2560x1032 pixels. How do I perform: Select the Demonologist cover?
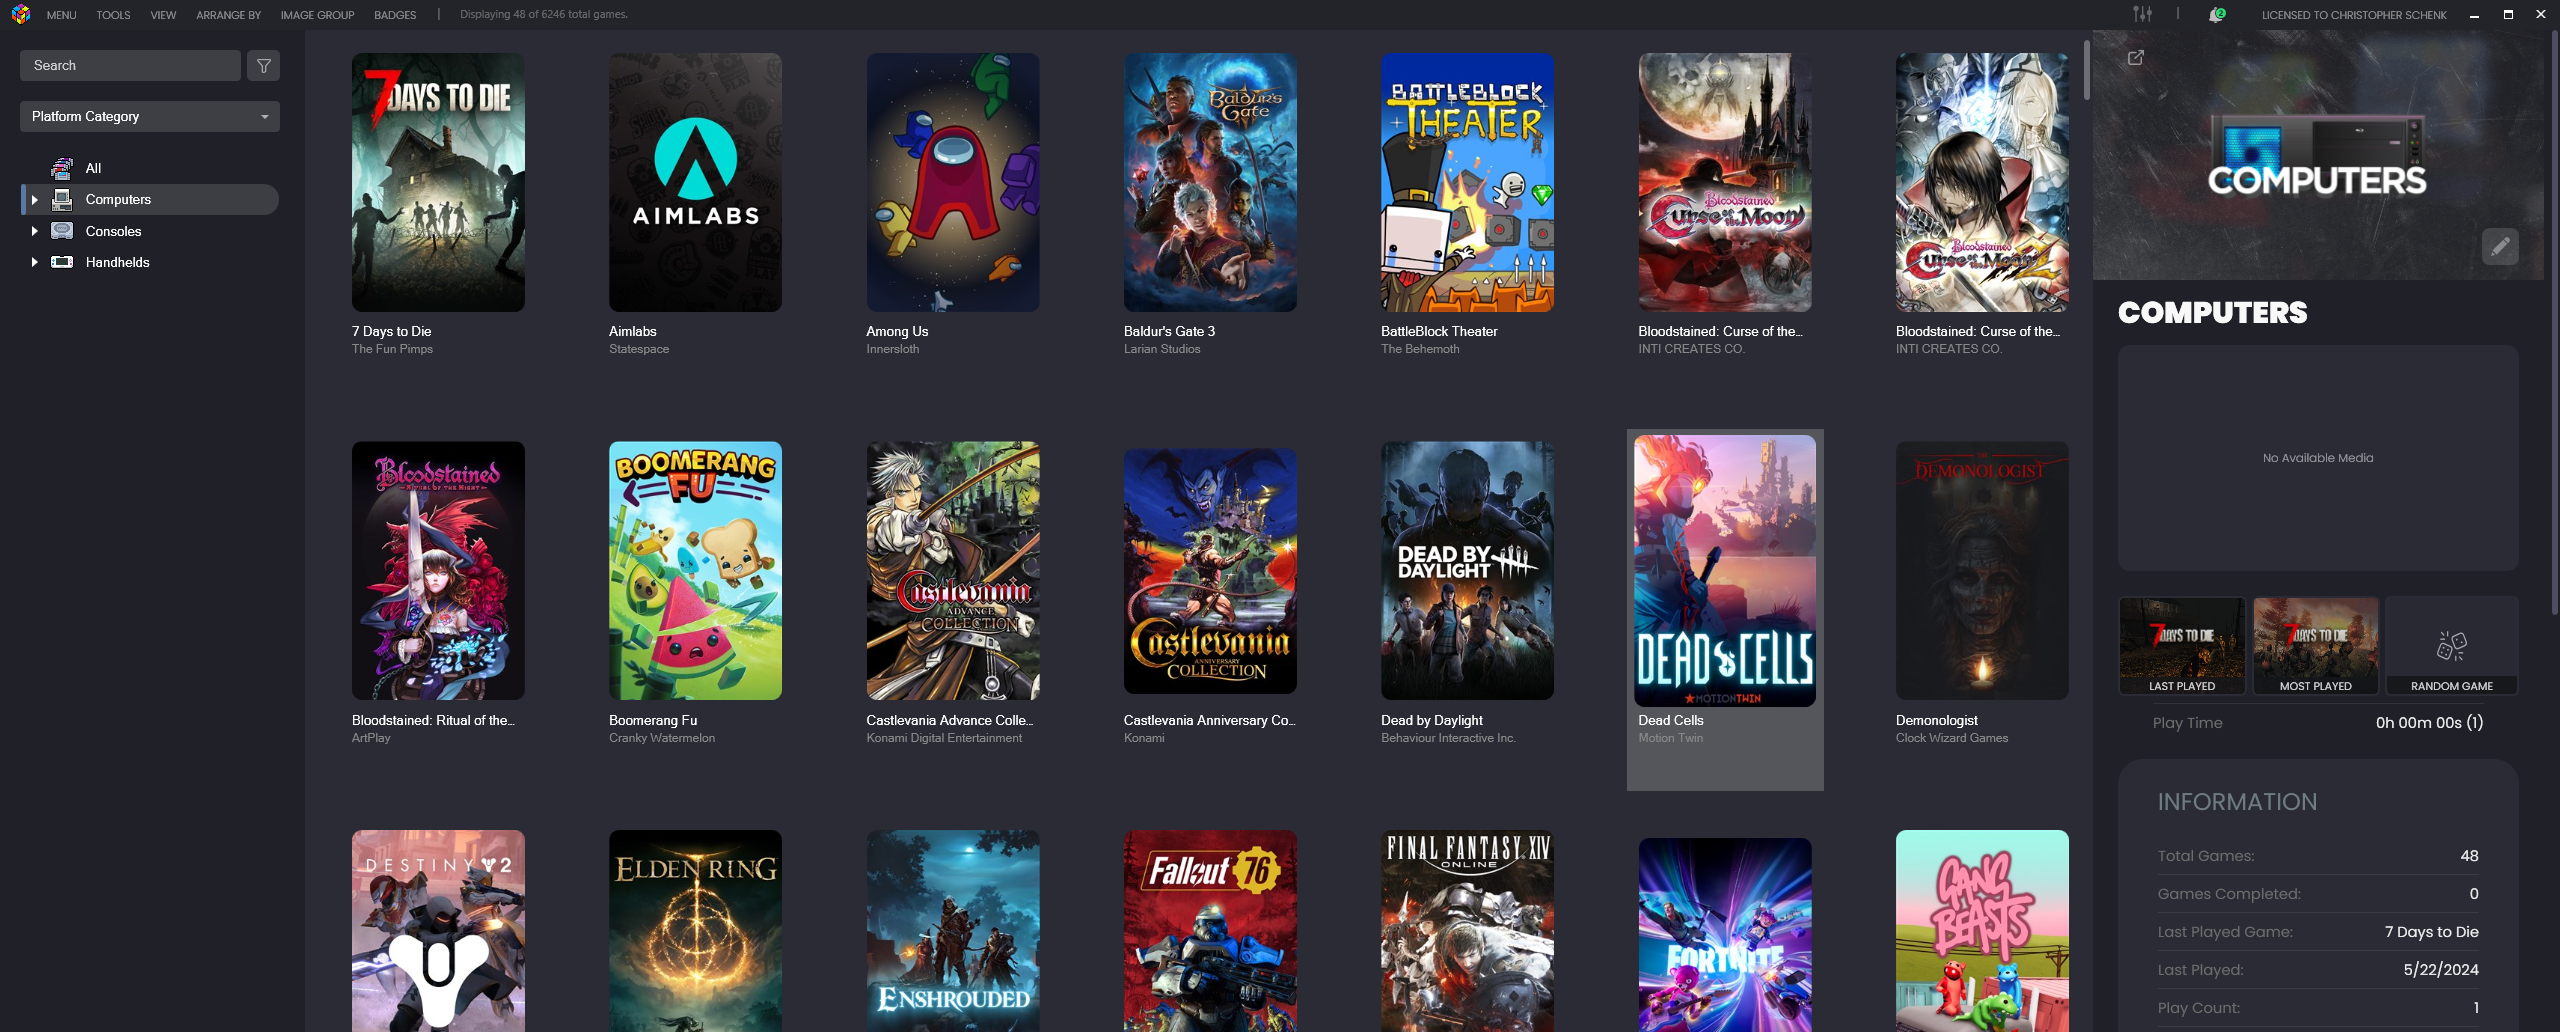click(1982, 571)
